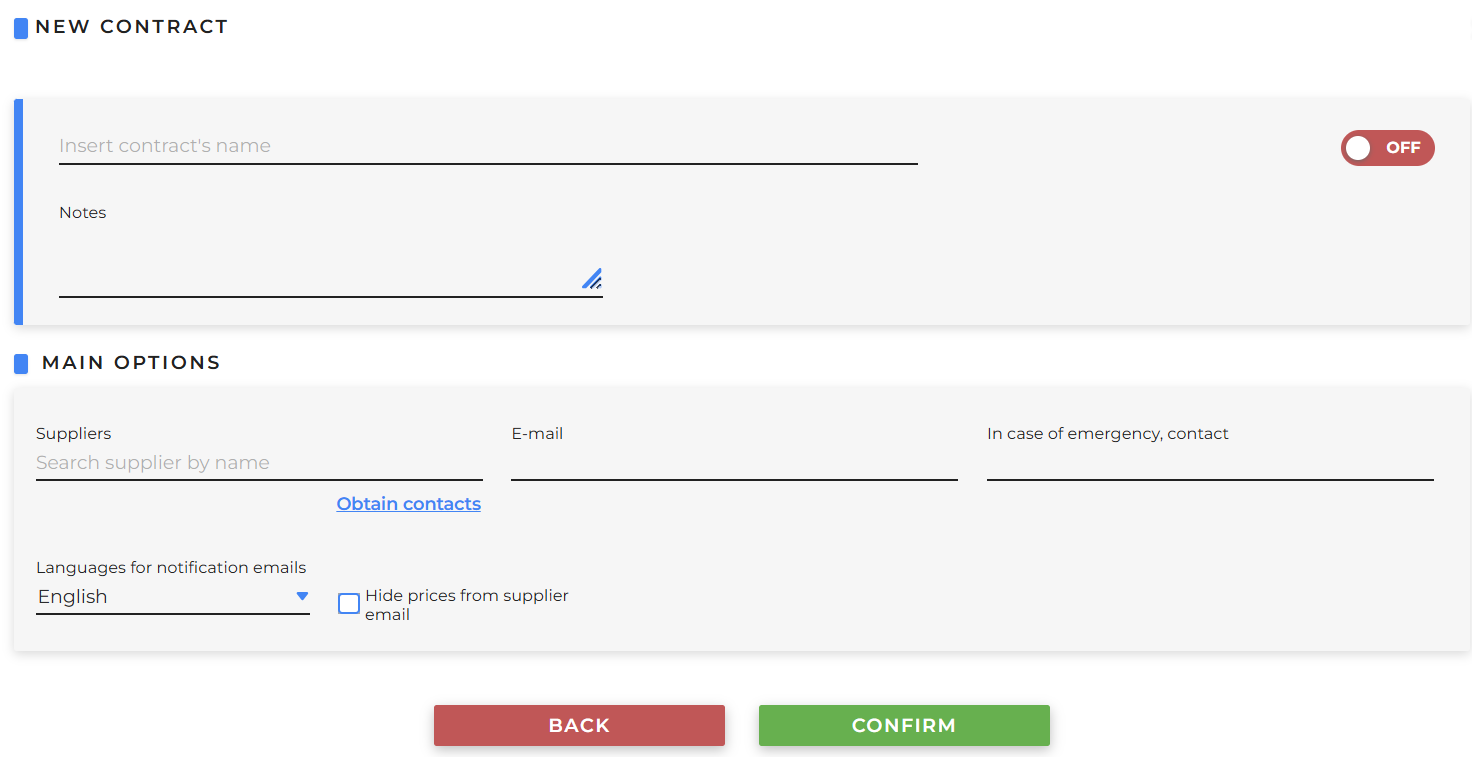Click the E-mail input field

[x=734, y=464]
